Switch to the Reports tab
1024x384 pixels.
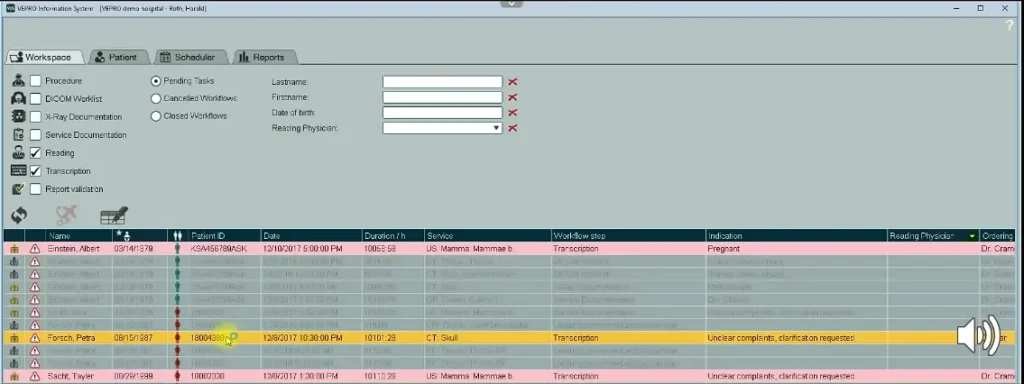click(264, 57)
